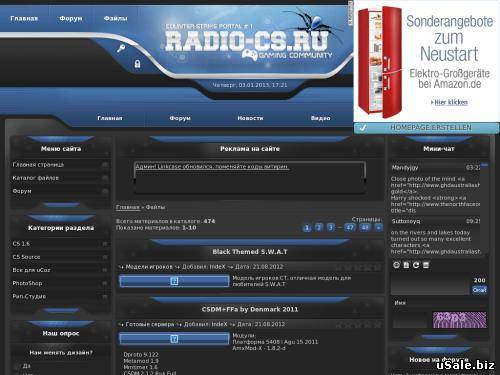Click Suttonoyq username in mini-chat
Image resolution: width=500 pixels, height=375 pixels.
click(406, 221)
